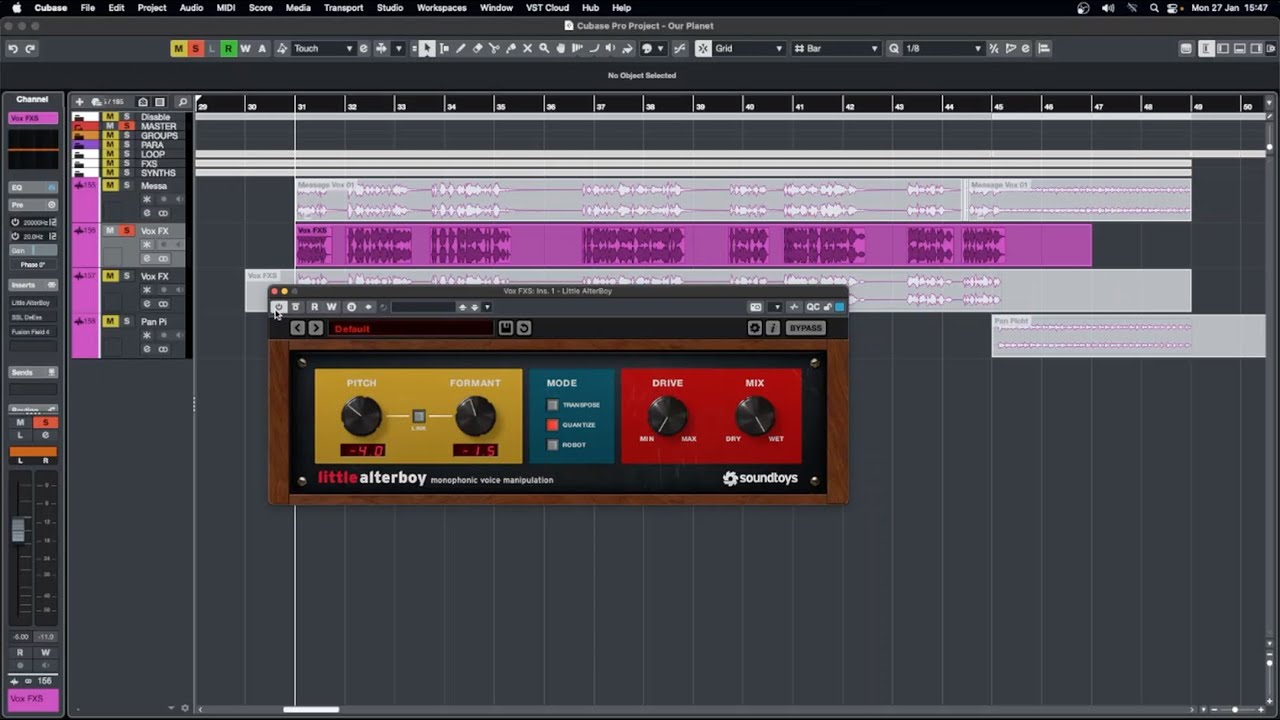
Task: Expand the GROUPS folder track
Action: (79, 136)
